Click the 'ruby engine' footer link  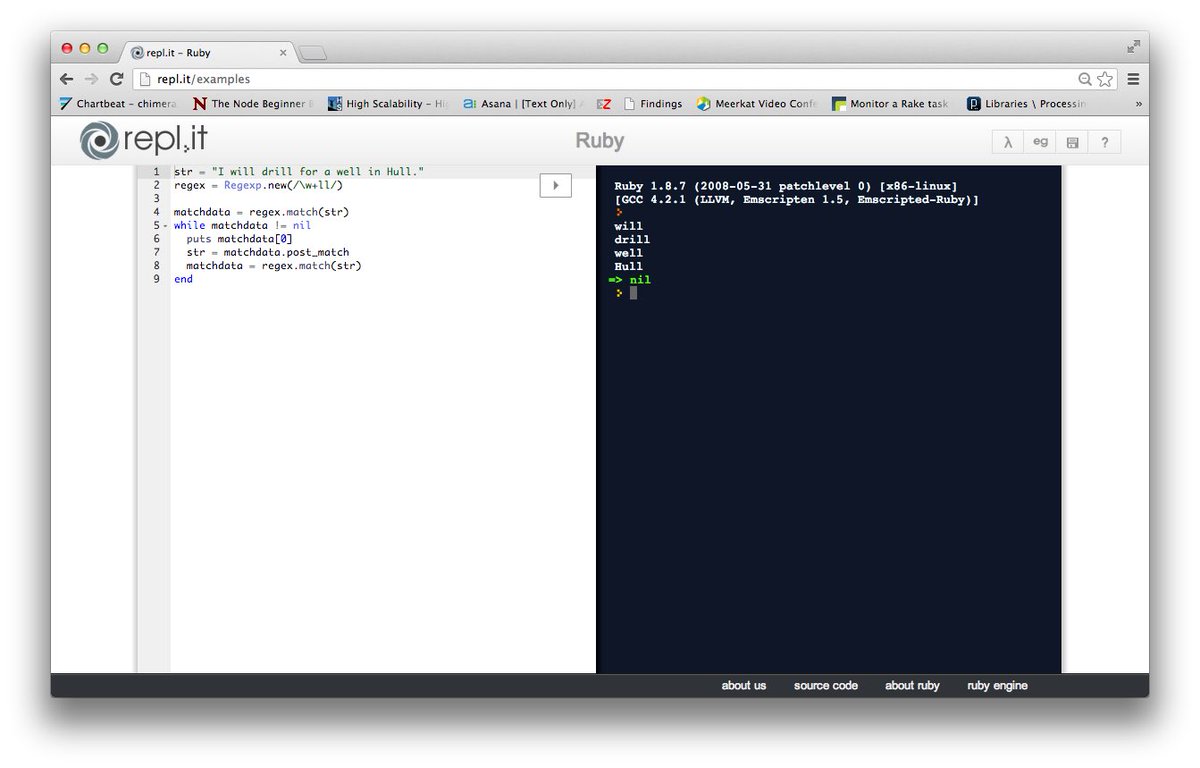[x=997, y=686]
